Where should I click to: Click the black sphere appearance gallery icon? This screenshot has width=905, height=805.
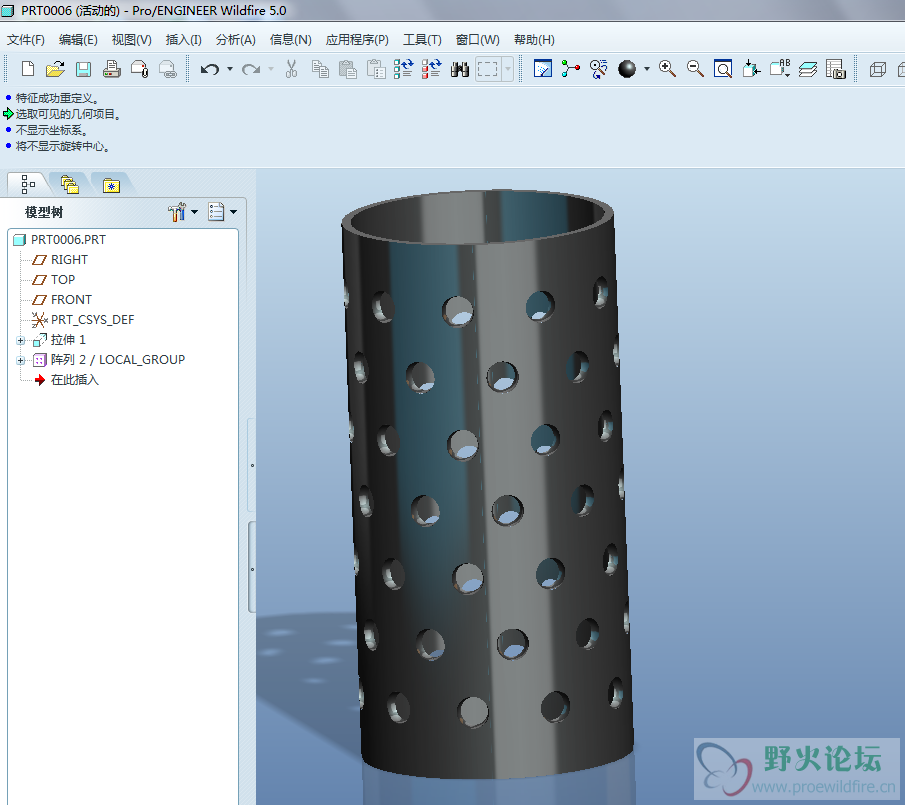pyautogui.click(x=627, y=69)
